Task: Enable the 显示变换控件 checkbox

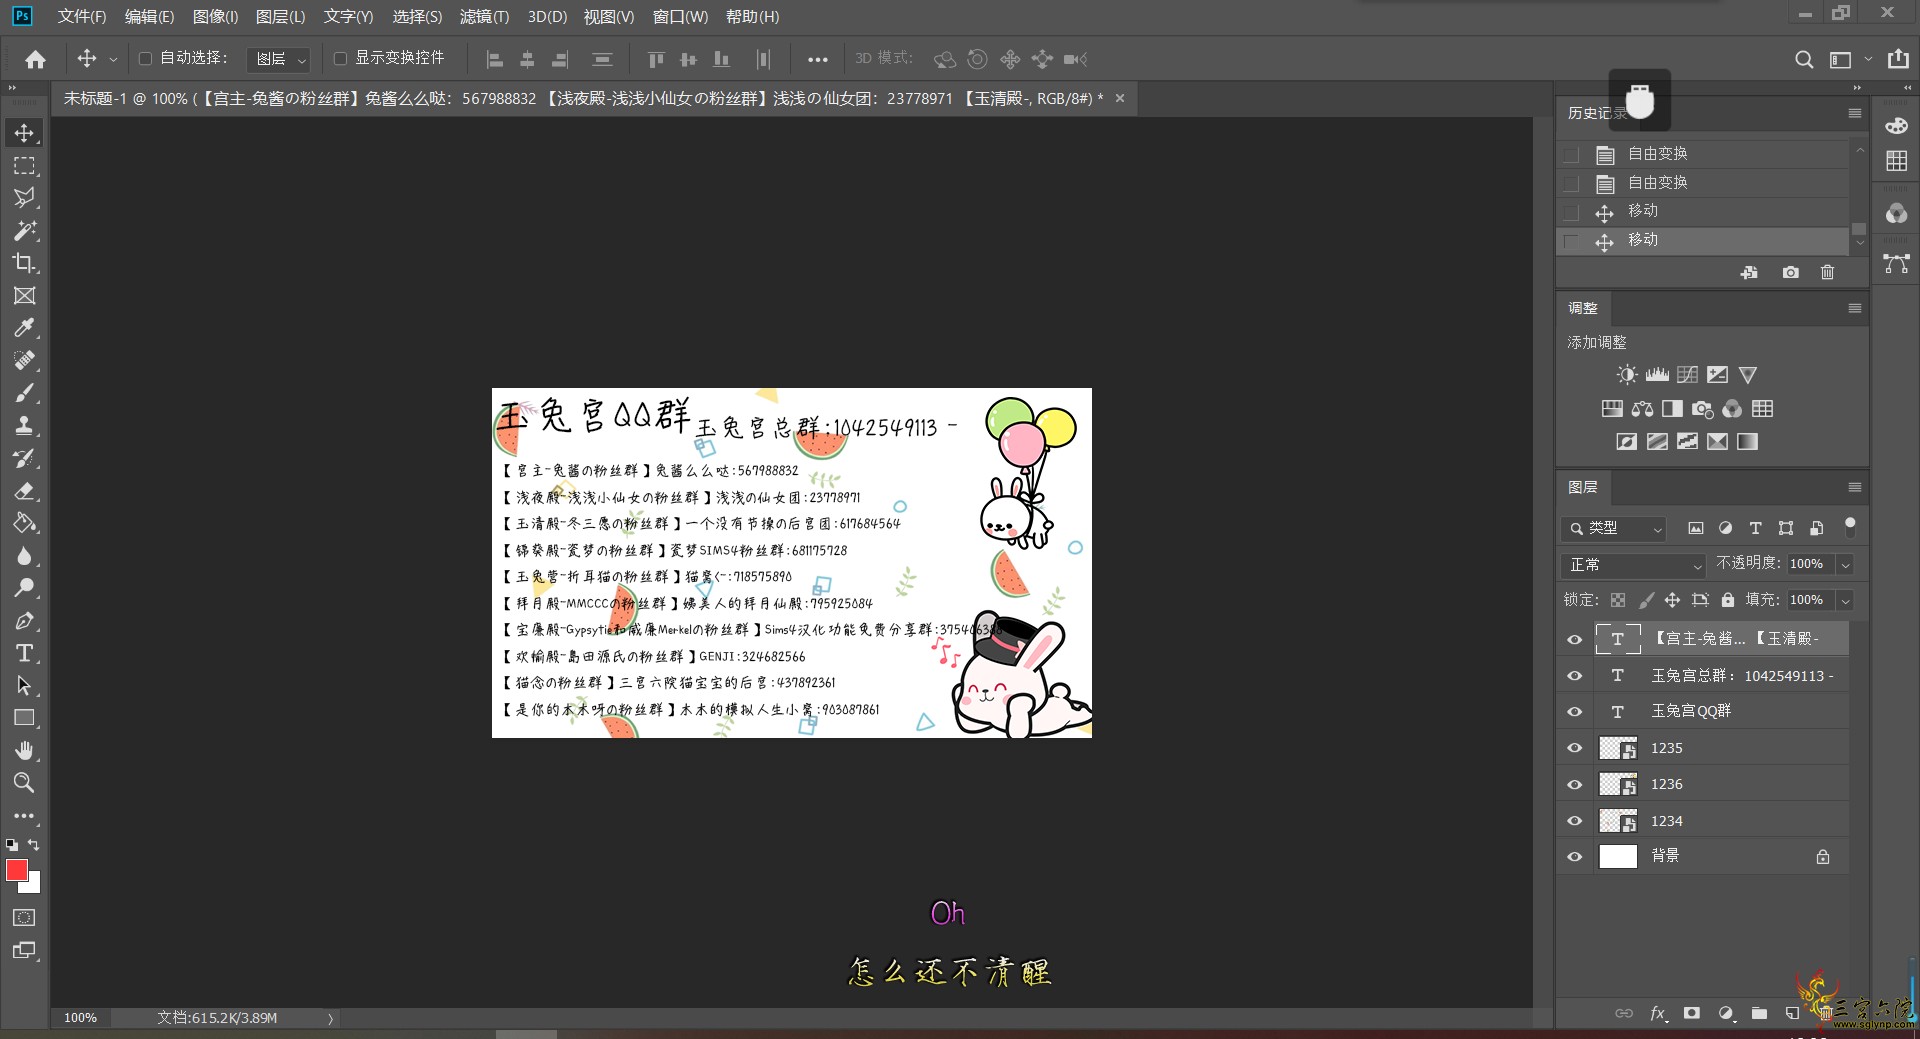Action: coord(340,59)
